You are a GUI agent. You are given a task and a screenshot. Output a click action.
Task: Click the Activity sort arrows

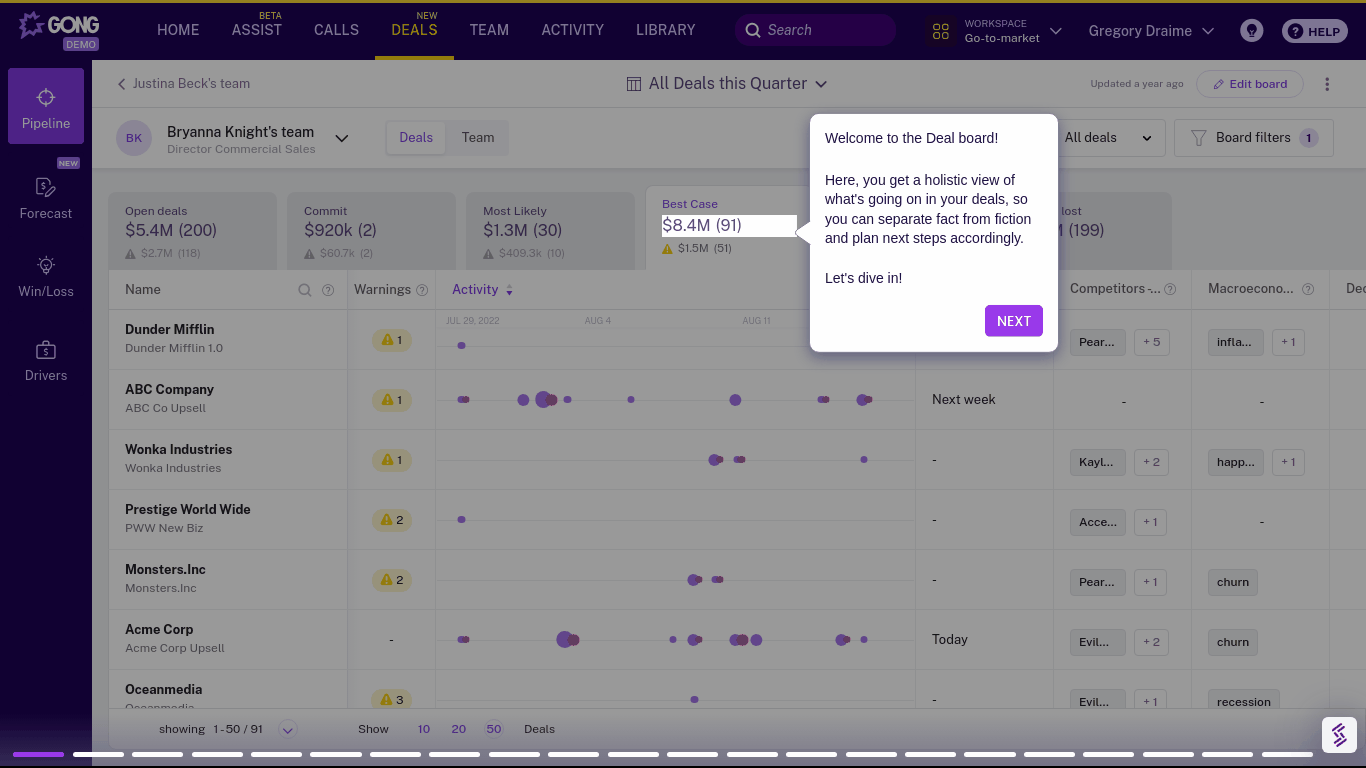point(509,290)
